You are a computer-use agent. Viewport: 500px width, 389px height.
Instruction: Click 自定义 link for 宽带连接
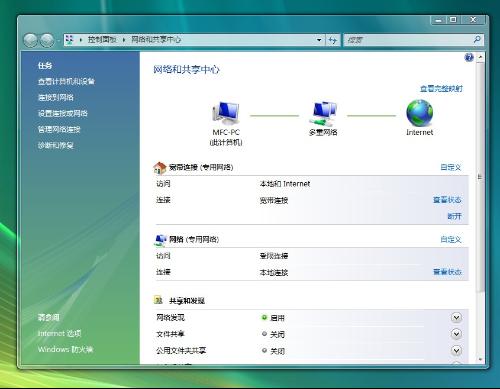(450, 167)
